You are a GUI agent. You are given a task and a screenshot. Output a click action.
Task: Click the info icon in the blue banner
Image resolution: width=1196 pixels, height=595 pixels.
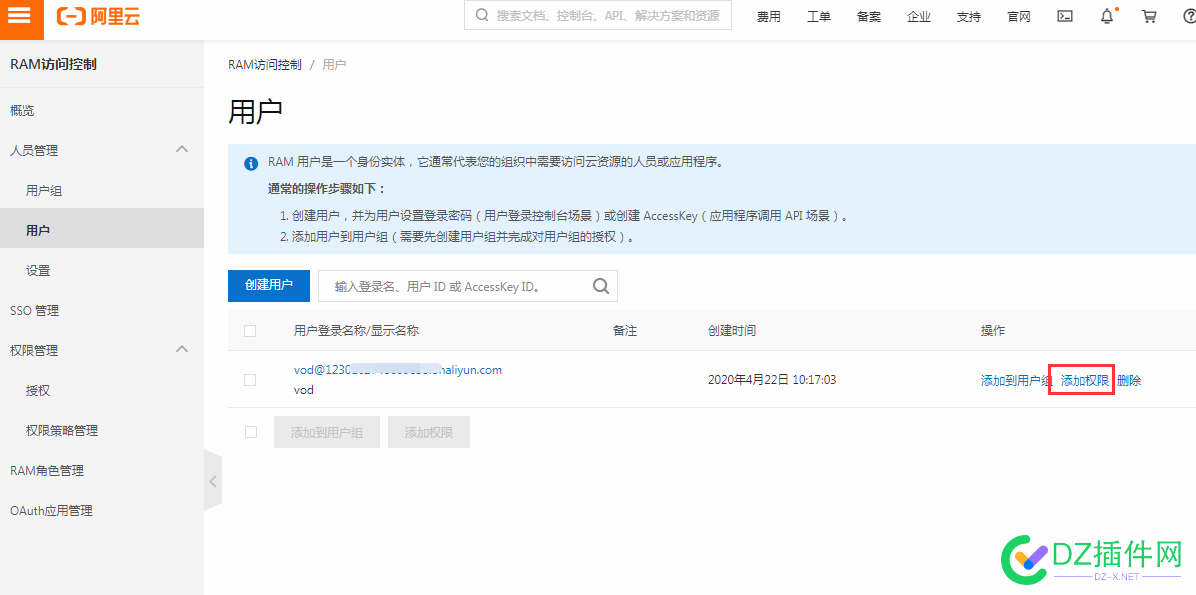(x=250, y=163)
